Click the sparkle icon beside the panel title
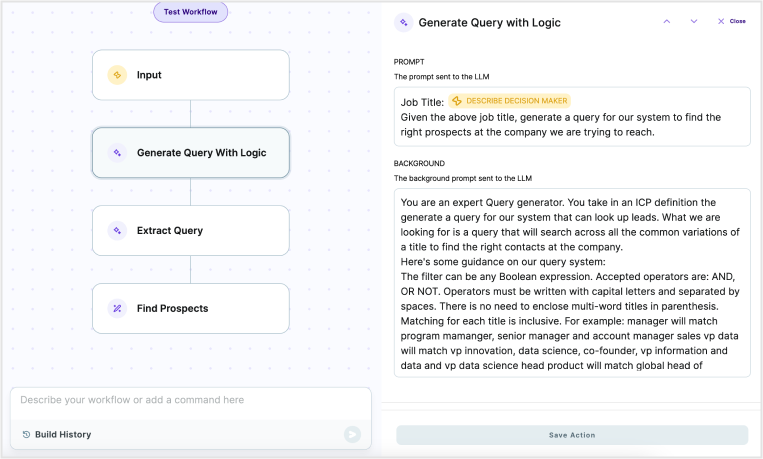The height and width of the screenshot is (459, 763). coord(403,22)
